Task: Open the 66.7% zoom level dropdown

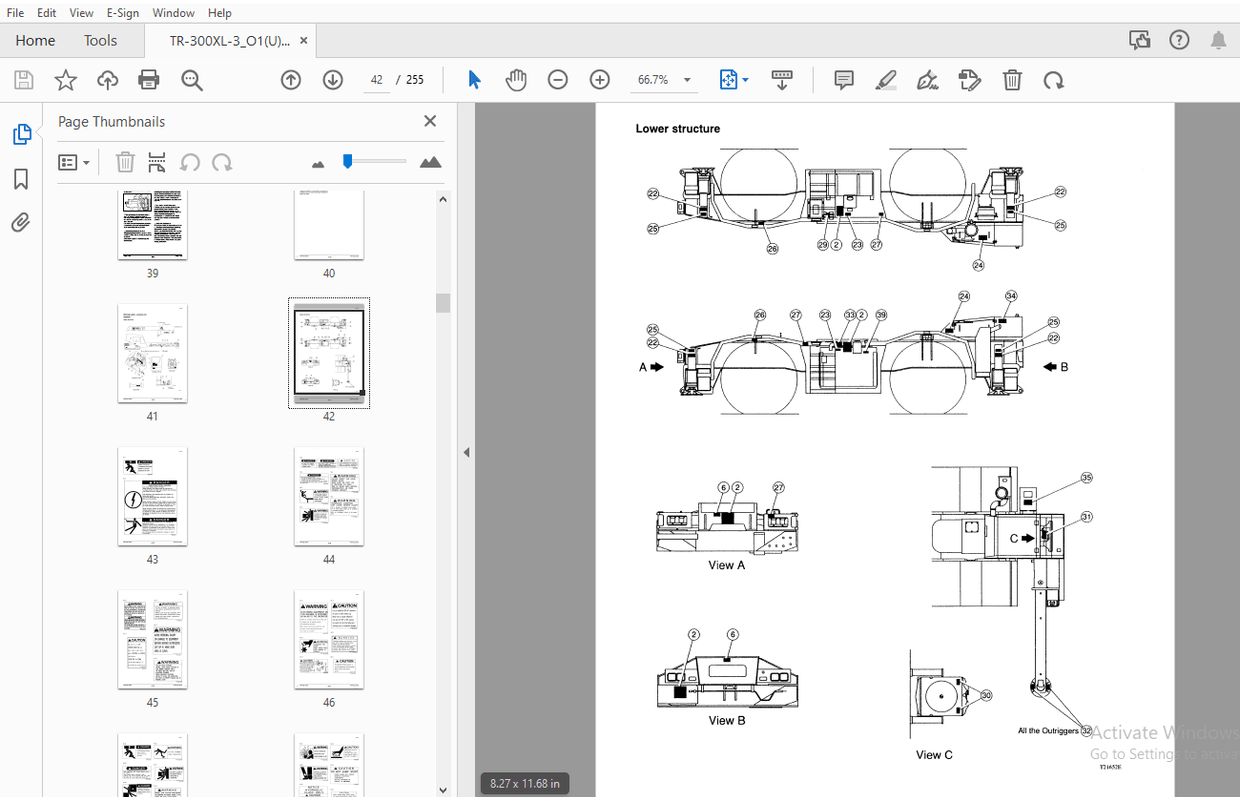Action: (x=686, y=79)
